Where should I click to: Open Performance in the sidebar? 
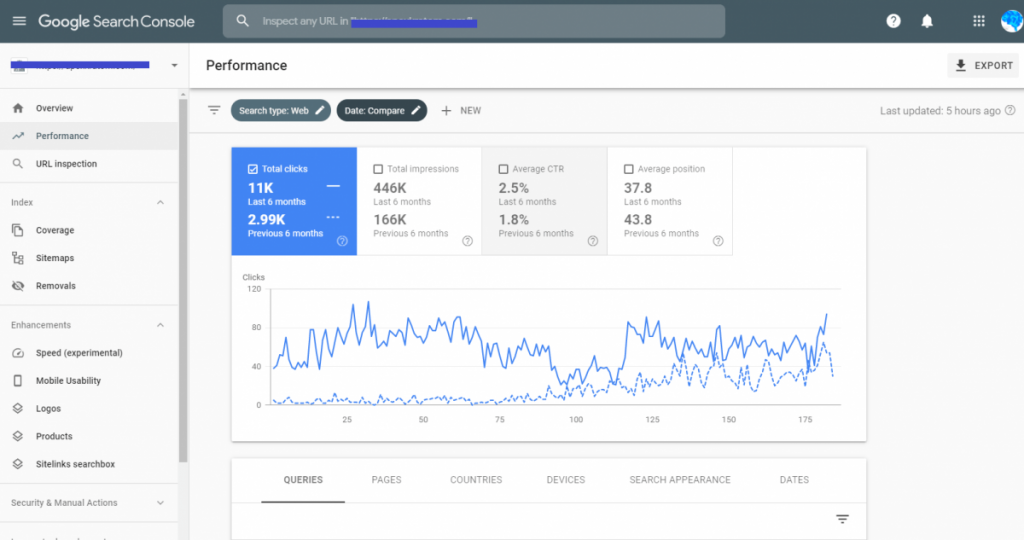coord(89,136)
